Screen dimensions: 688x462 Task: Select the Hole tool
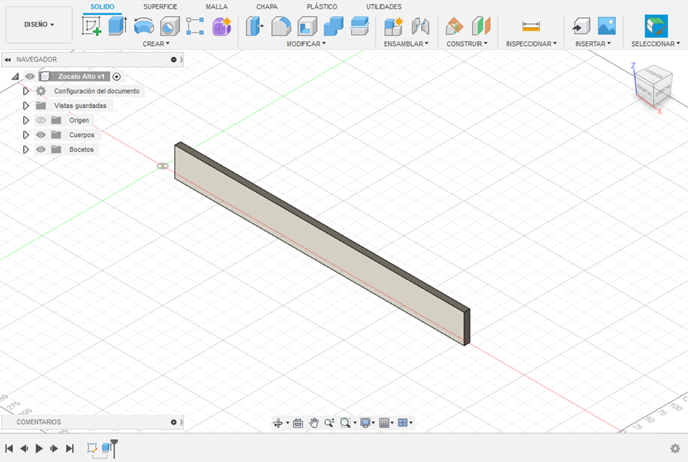(170, 26)
